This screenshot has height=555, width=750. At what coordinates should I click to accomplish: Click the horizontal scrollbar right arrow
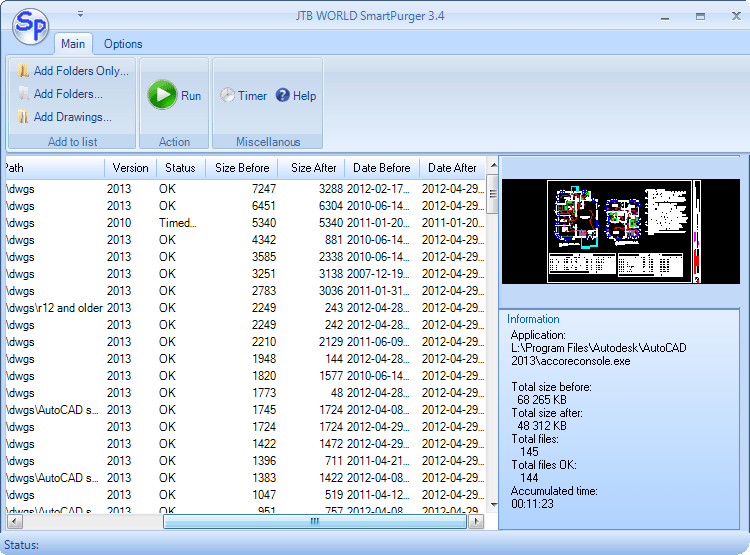tap(476, 521)
